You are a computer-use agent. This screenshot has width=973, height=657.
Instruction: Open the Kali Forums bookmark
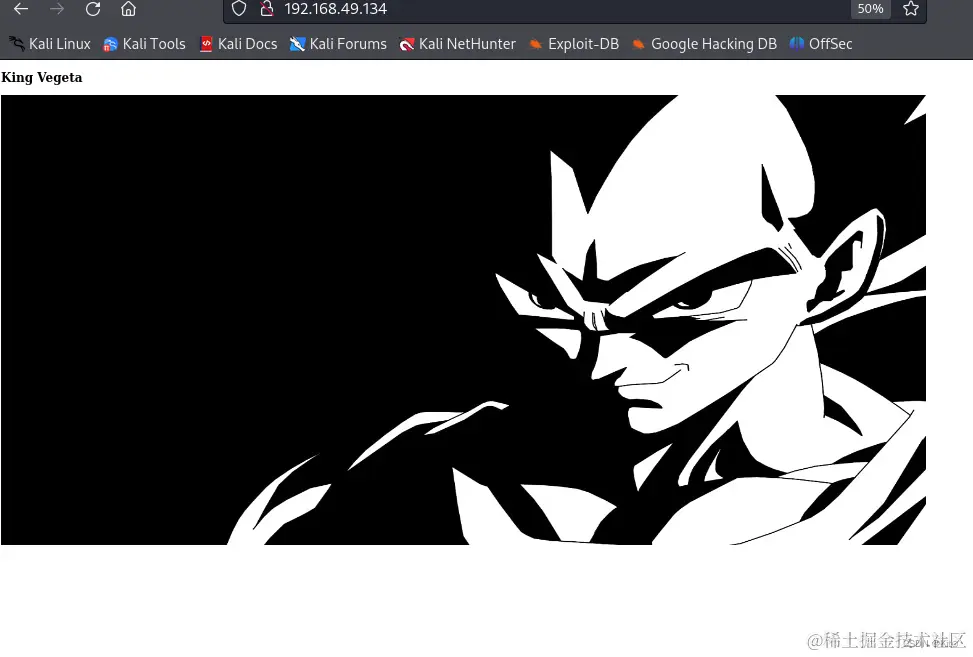click(338, 44)
